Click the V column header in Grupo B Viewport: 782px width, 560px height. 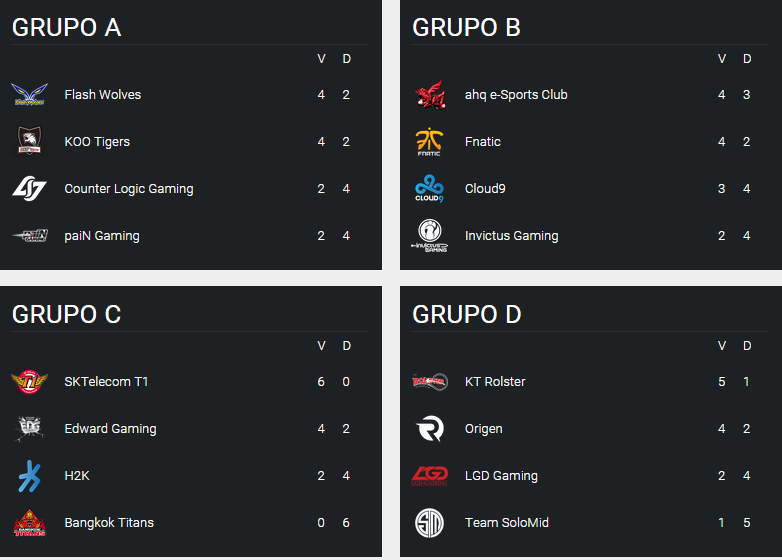[722, 59]
